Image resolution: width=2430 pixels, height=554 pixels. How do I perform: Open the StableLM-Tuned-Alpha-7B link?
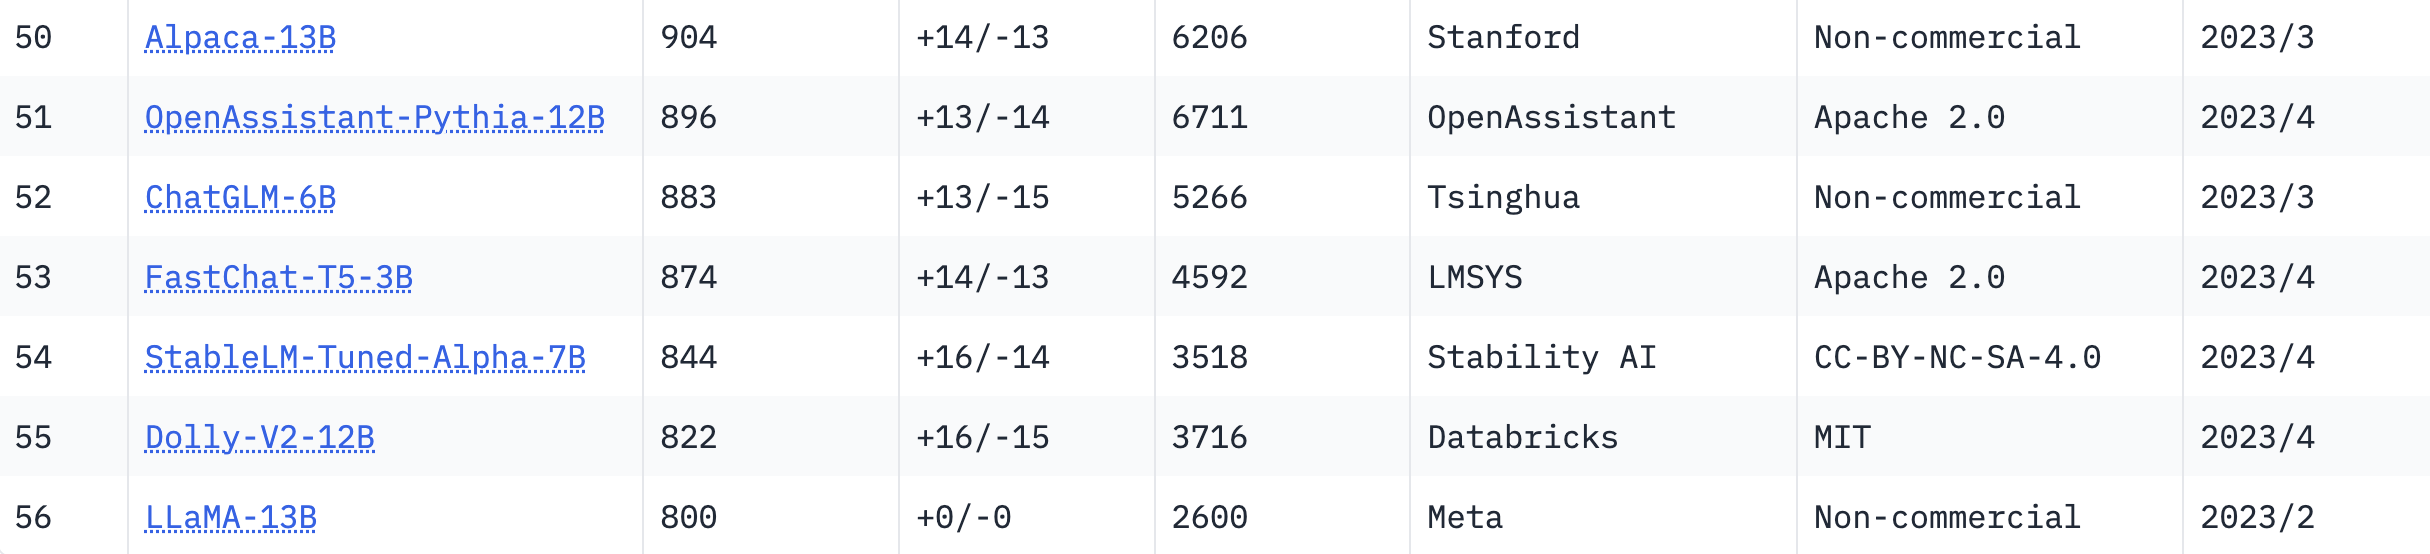pos(365,358)
